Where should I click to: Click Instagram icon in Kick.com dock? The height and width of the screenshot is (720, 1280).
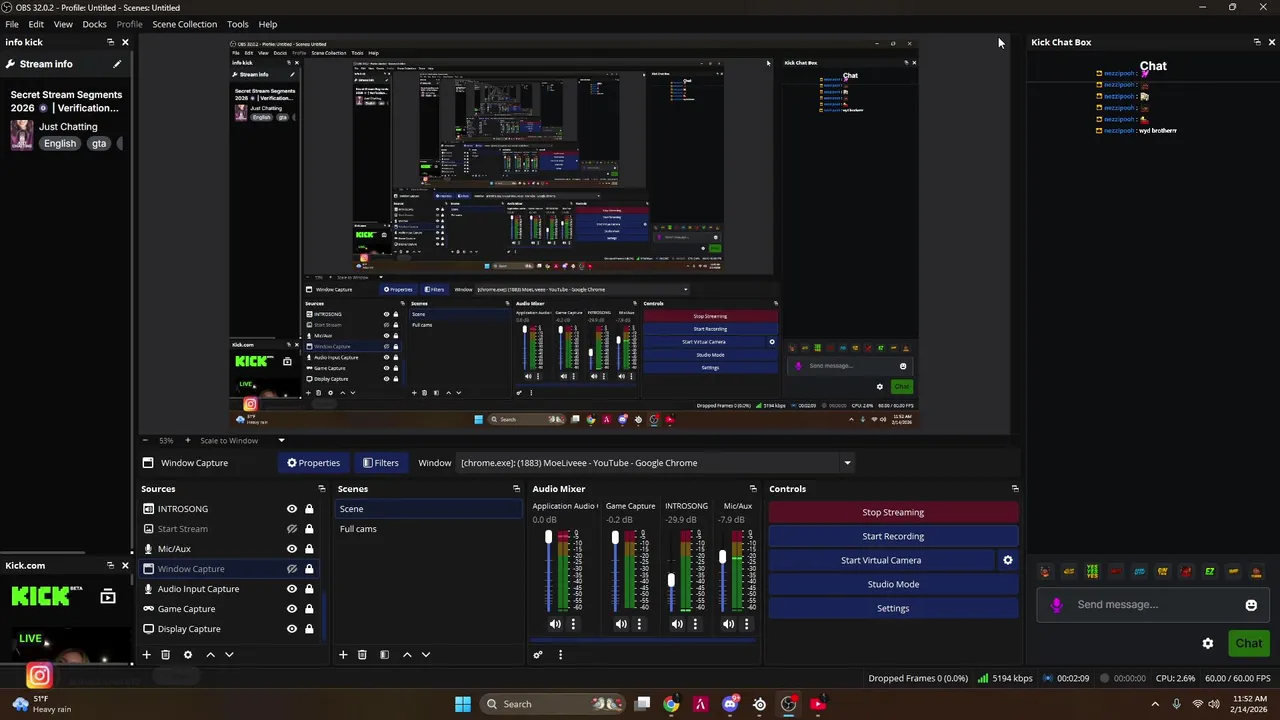(x=39, y=676)
